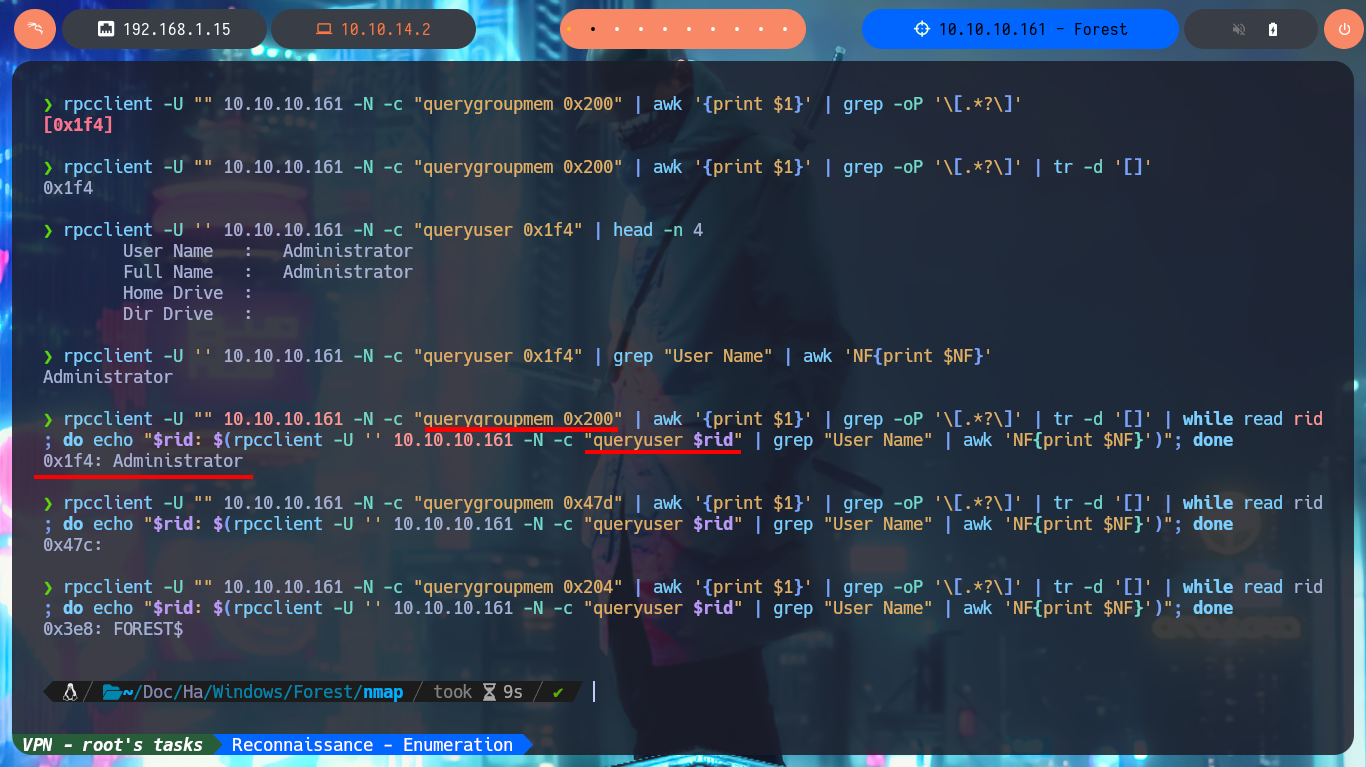Screen dimensions: 1366x767
Task: Click the battery status icon
Action: tap(1273, 29)
